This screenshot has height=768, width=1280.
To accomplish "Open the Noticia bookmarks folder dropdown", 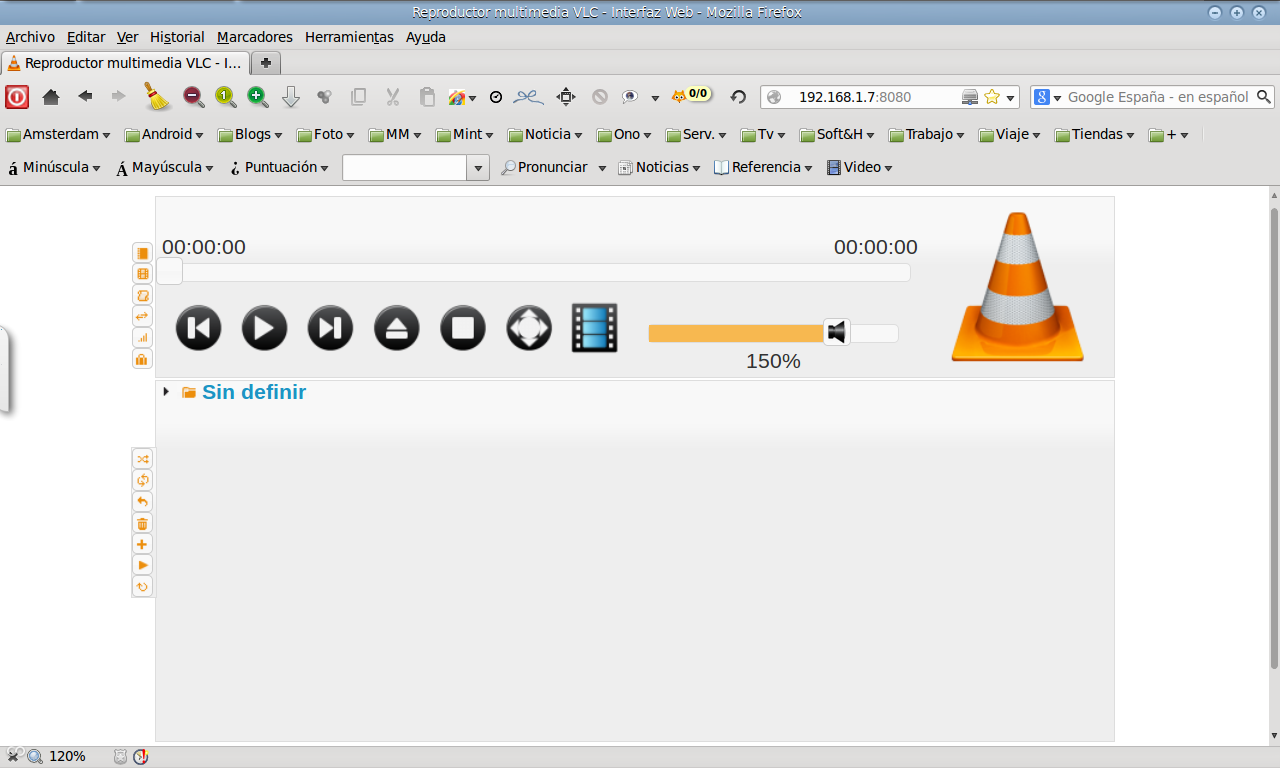I will tap(545, 134).
